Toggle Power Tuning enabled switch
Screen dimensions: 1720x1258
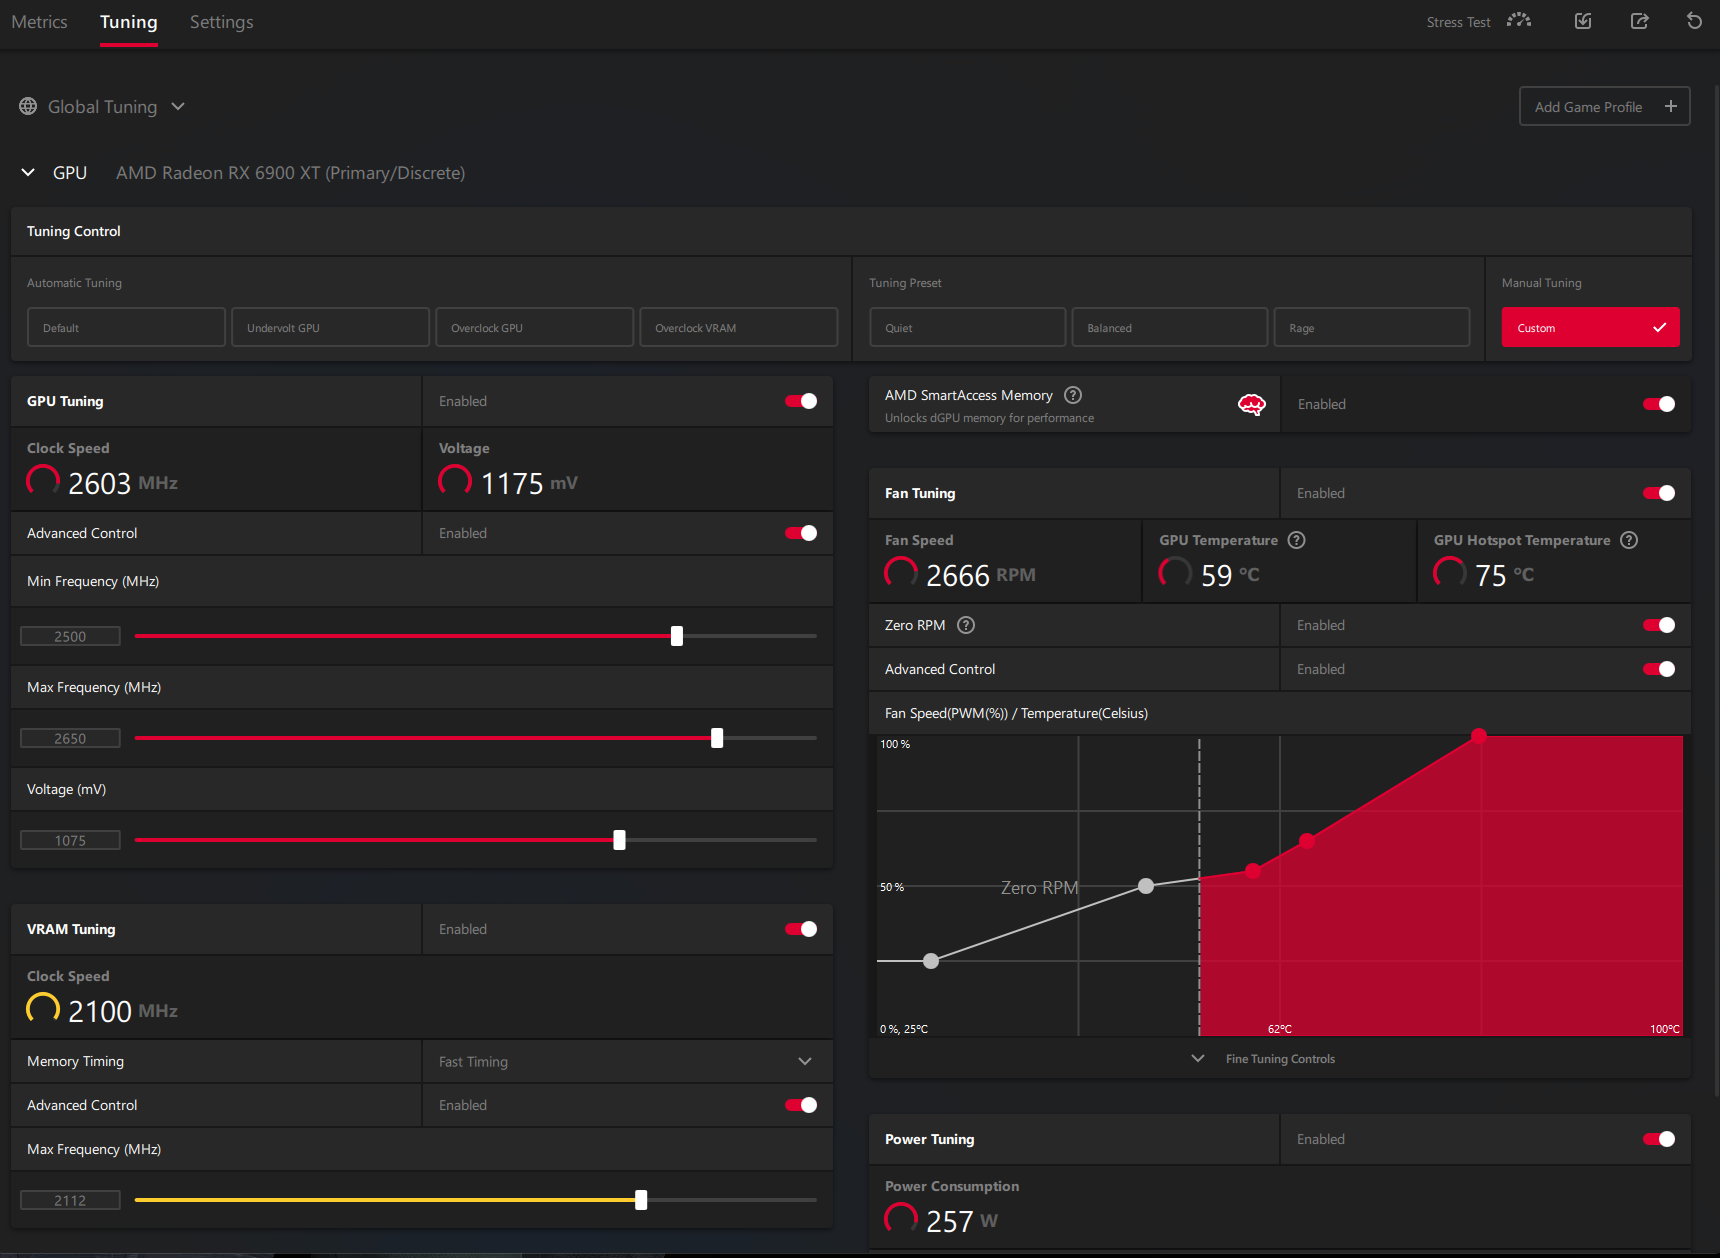tap(1659, 1139)
